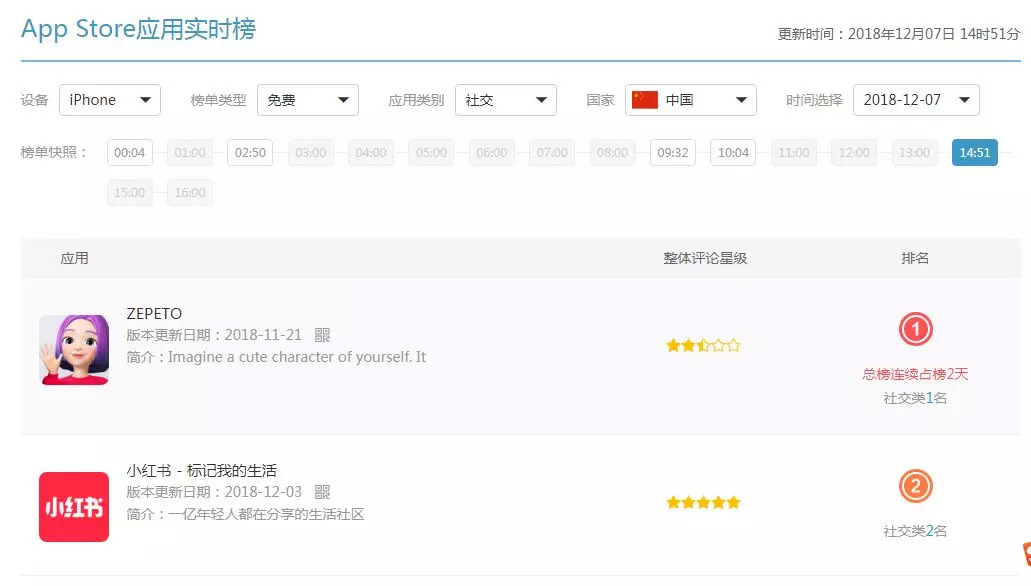
Task: Click 小红书 version date 2018-12-03
Action: [263, 492]
